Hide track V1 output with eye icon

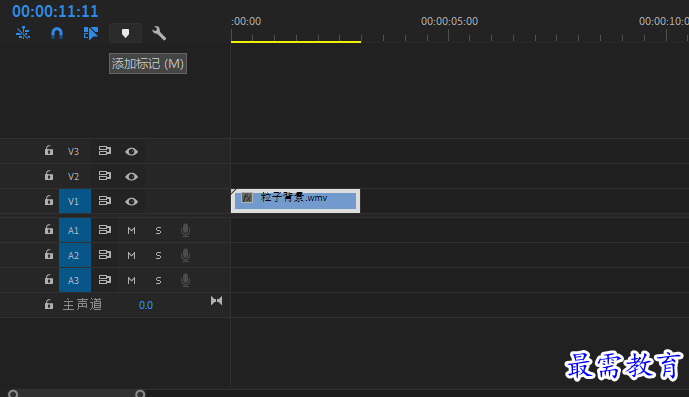tap(131, 202)
